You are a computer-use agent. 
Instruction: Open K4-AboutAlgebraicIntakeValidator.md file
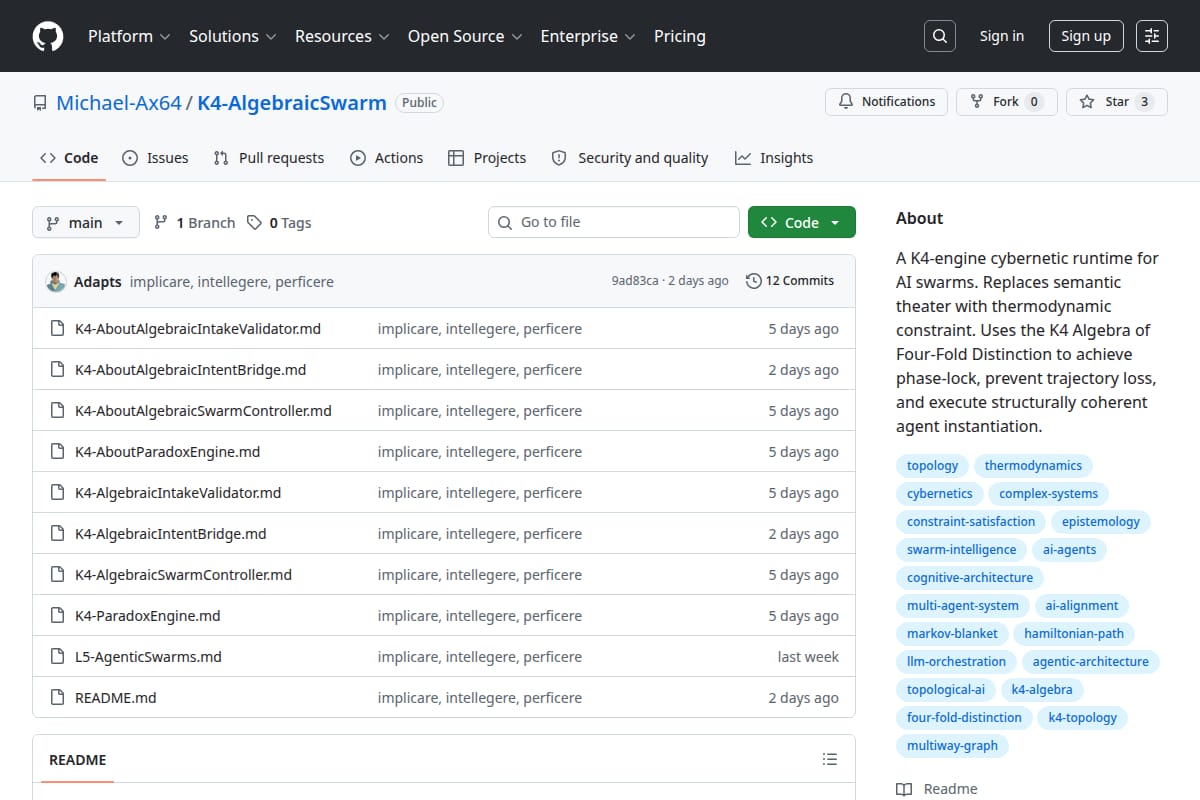tap(198, 329)
